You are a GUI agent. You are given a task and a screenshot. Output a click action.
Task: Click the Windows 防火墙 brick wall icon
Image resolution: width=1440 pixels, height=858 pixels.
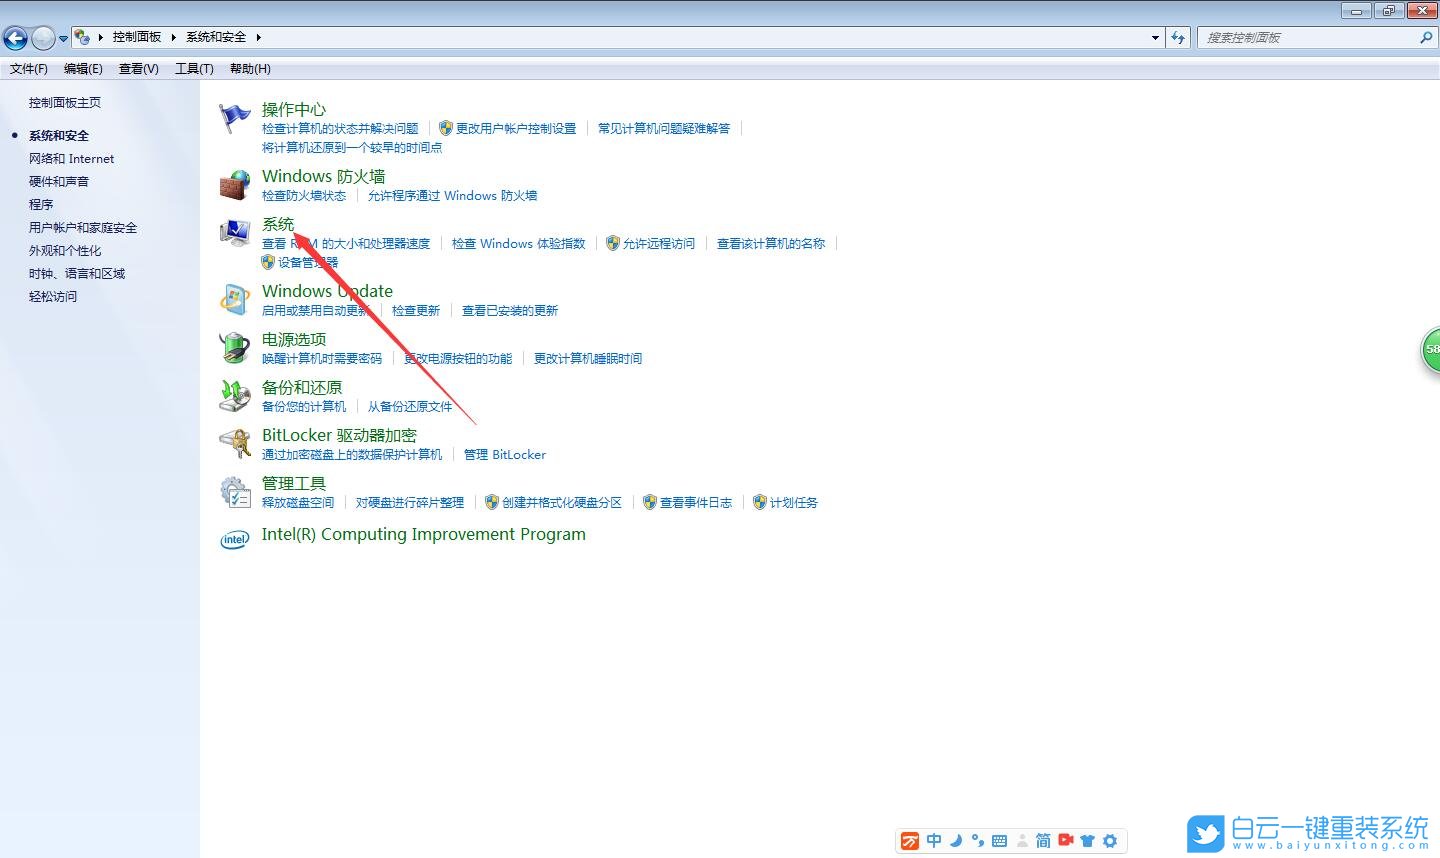(234, 184)
